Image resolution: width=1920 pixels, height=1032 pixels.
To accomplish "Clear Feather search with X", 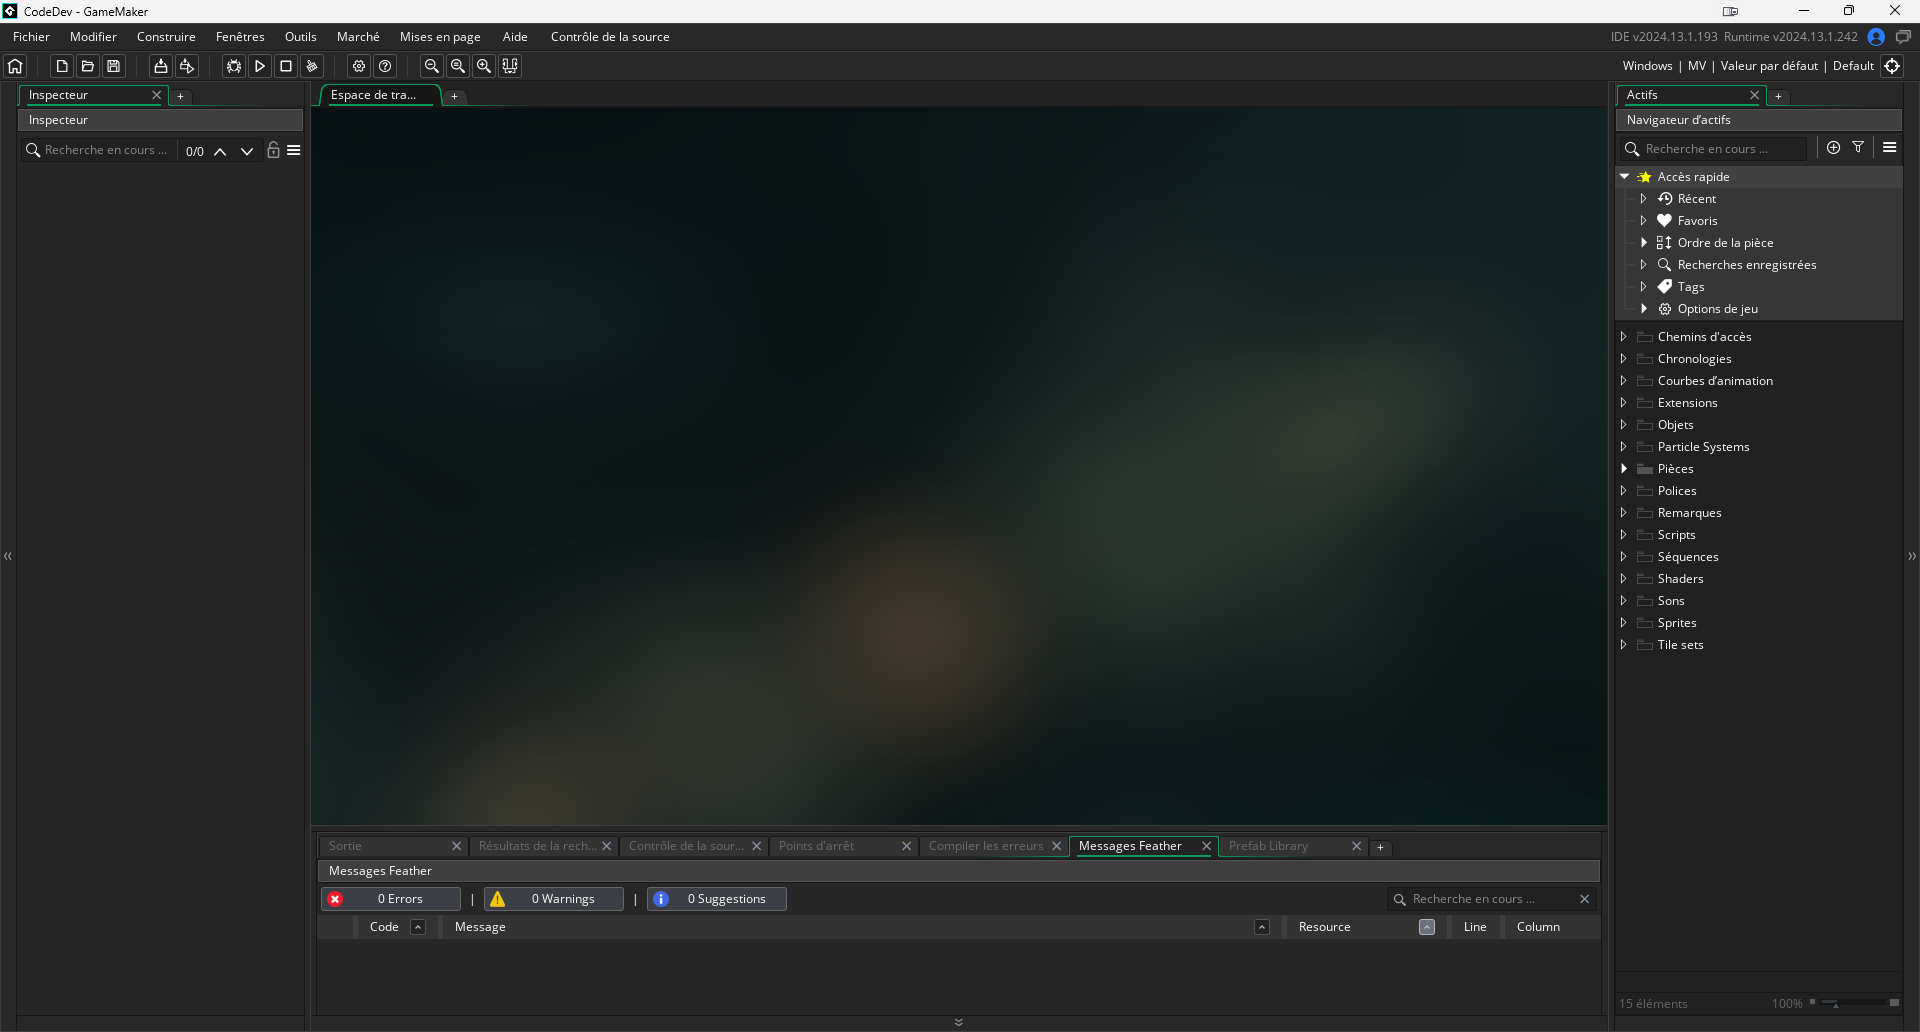I will click(x=1584, y=899).
